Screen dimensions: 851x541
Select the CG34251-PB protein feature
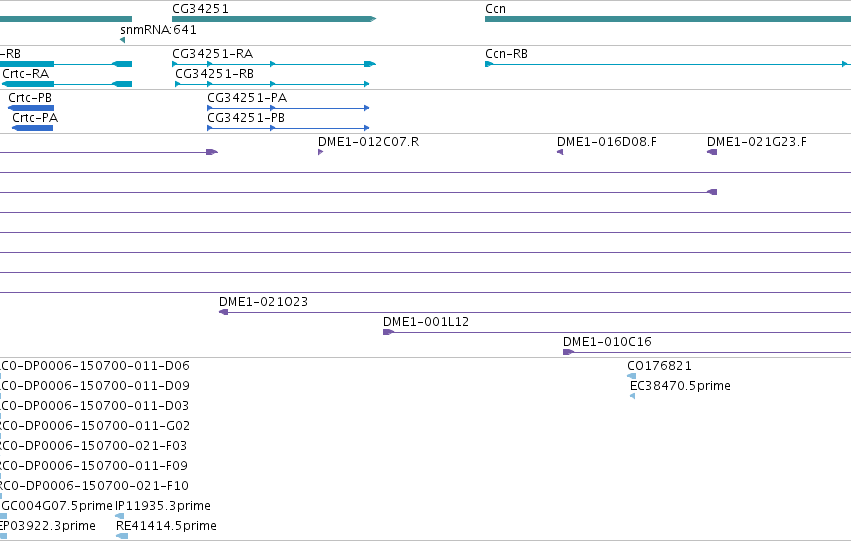click(x=288, y=128)
